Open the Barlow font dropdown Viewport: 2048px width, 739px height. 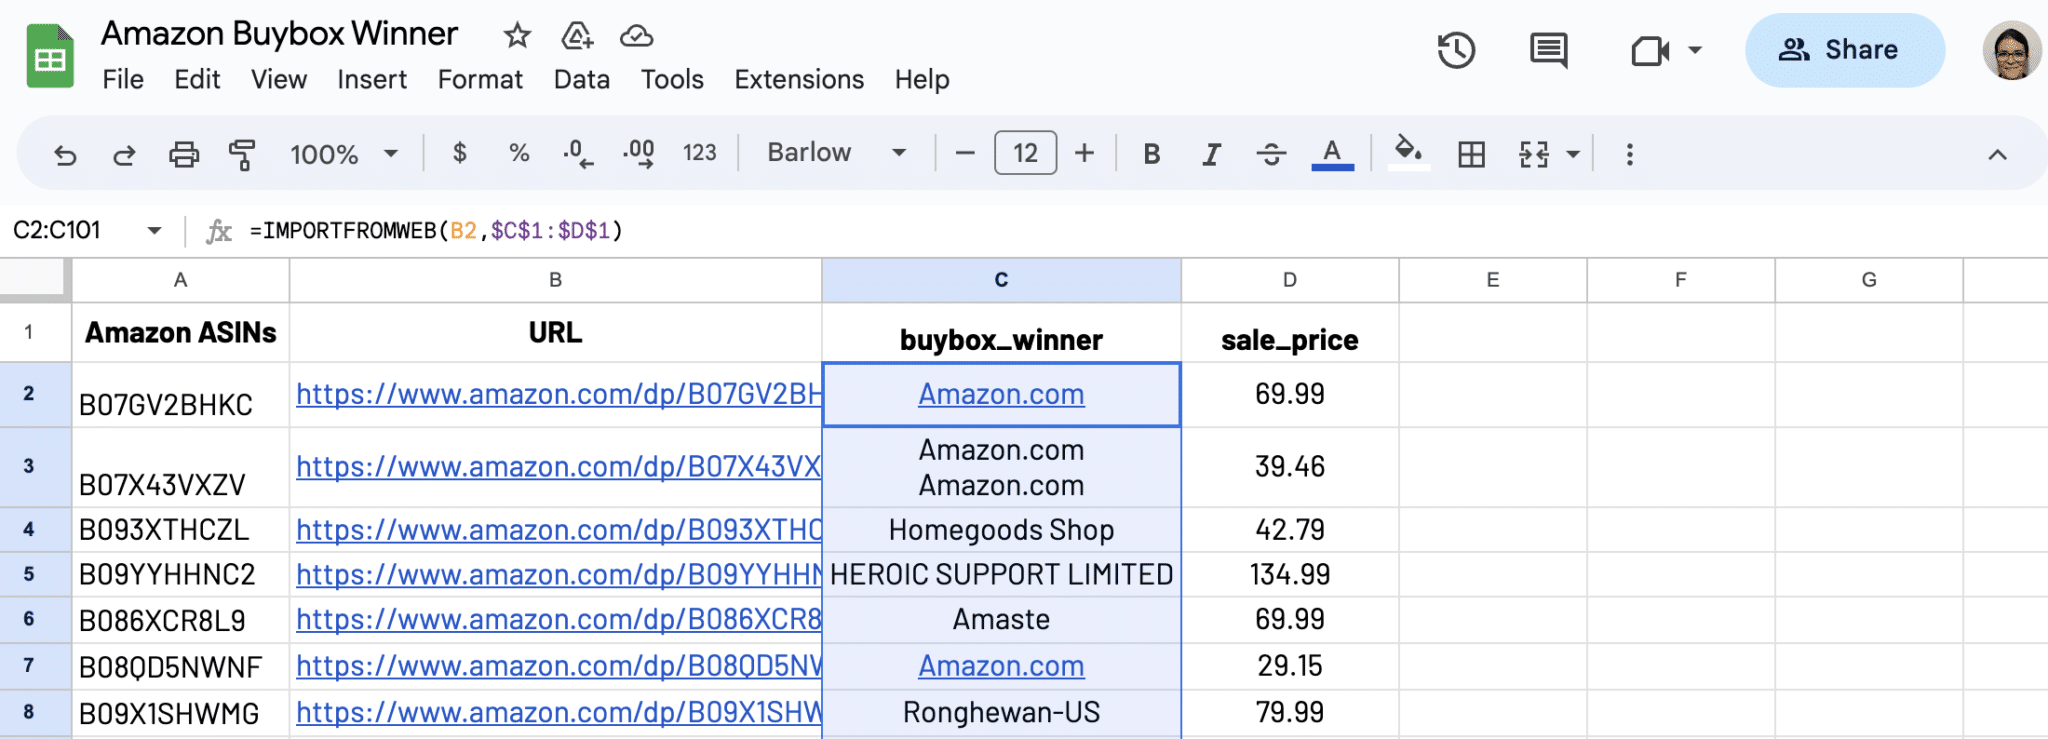click(836, 153)
